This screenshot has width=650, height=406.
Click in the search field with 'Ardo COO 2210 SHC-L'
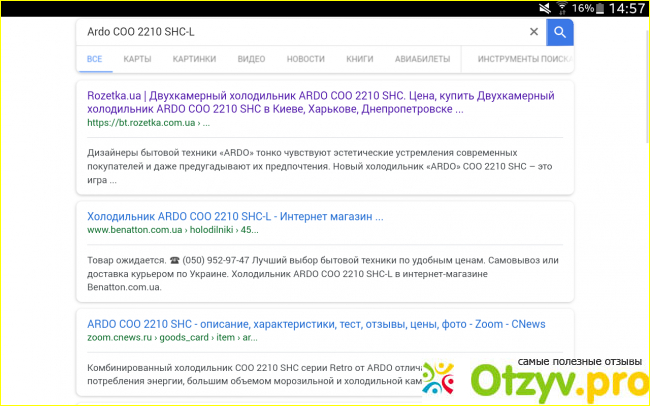(x=300, y=32)
